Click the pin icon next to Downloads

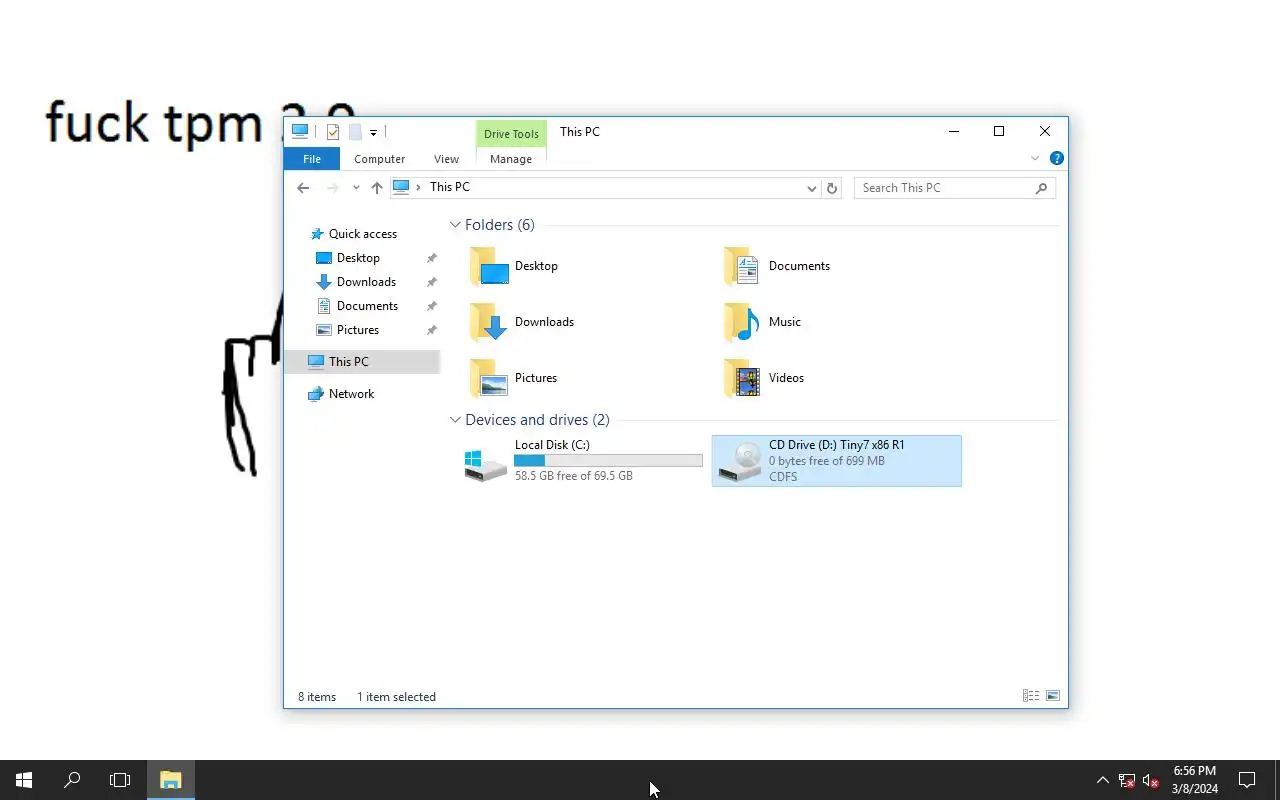(x=432, y=282)
